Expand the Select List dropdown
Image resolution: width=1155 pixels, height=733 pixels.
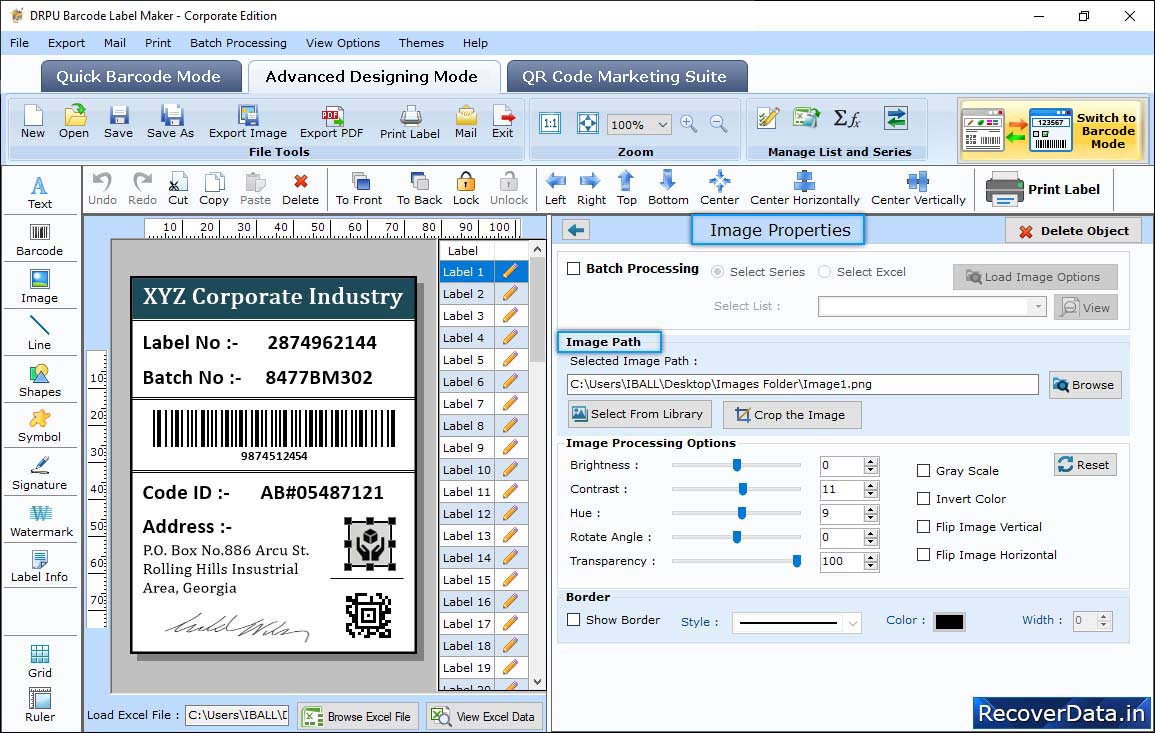coord(1037,306)
